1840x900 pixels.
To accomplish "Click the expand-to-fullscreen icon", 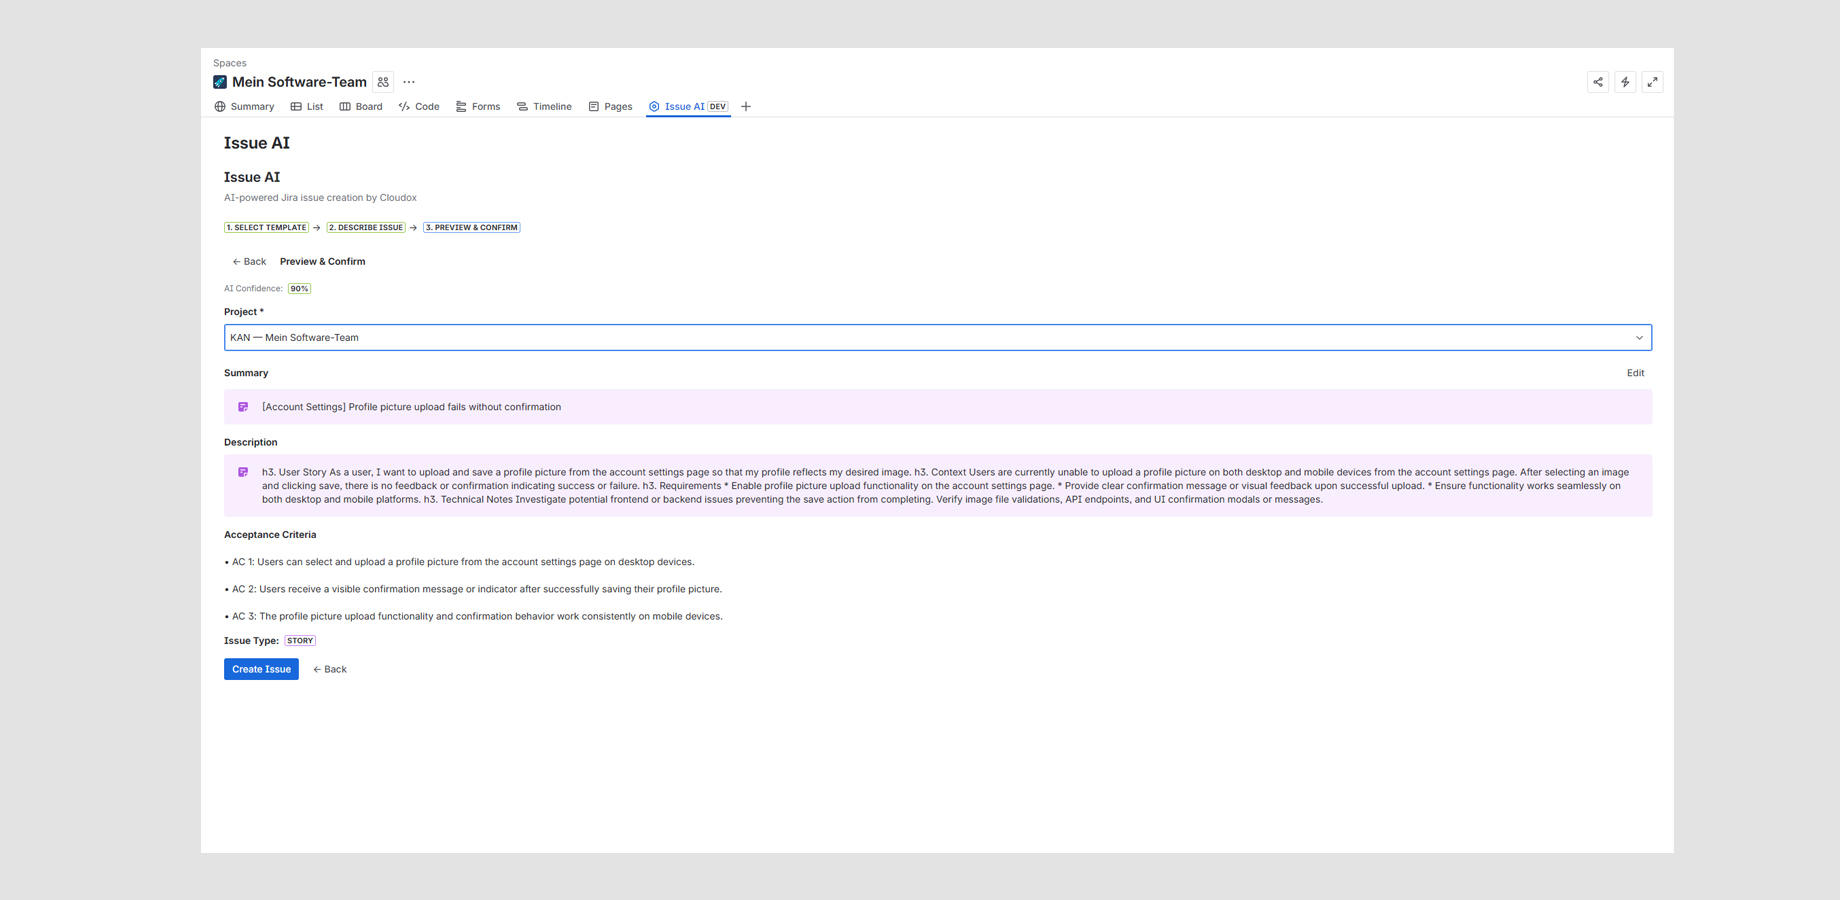I will click(x=1652, y=82).
